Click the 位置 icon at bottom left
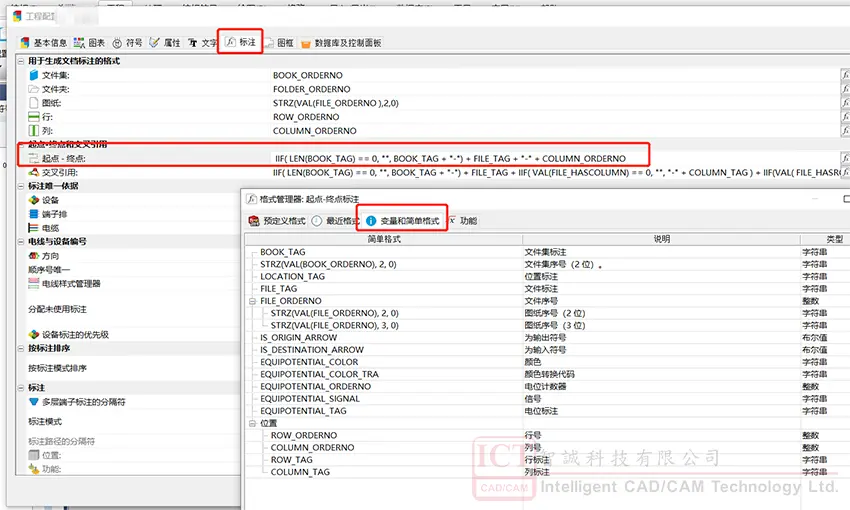The image size is (850, 510). click(x=34, y=455)
